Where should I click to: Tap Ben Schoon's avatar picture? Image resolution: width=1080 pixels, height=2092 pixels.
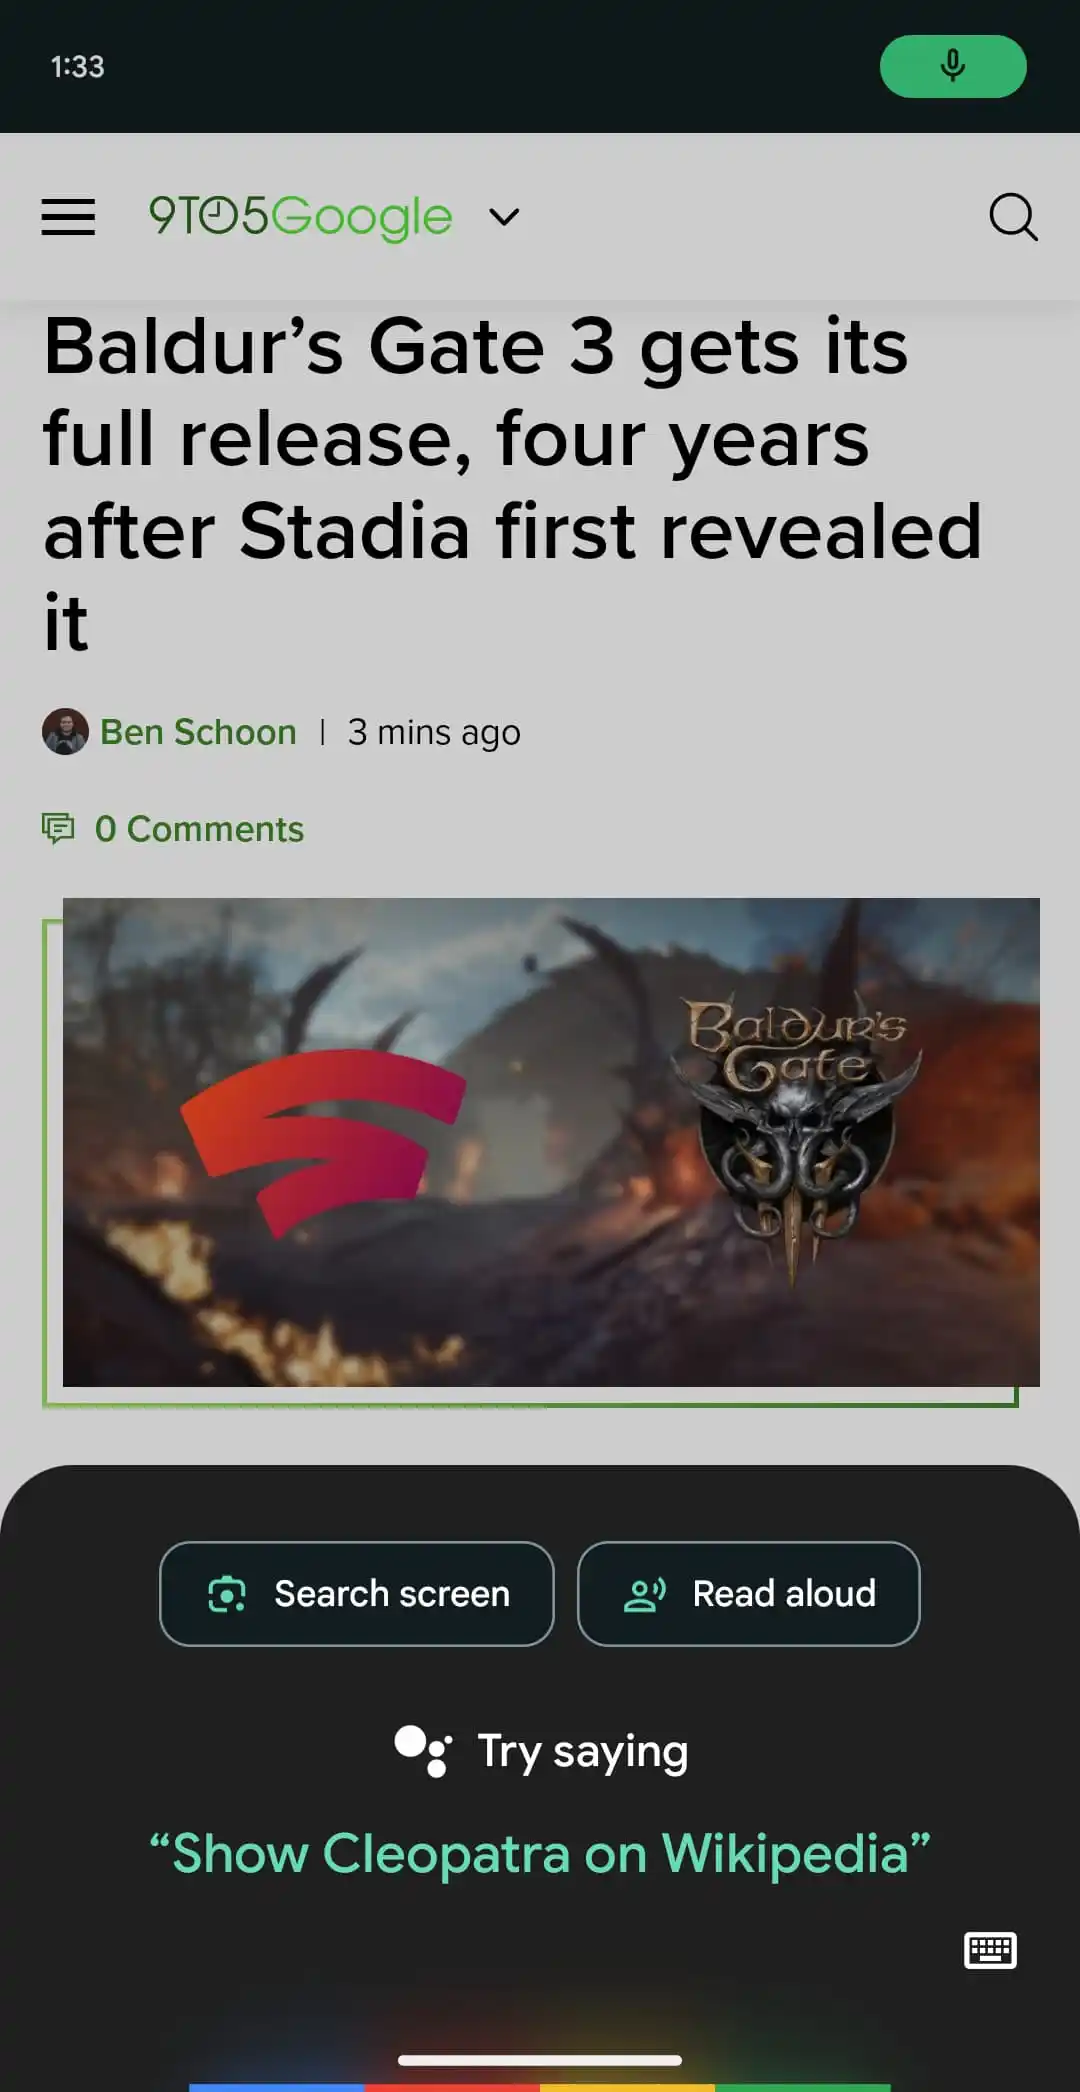click(65, 732)
